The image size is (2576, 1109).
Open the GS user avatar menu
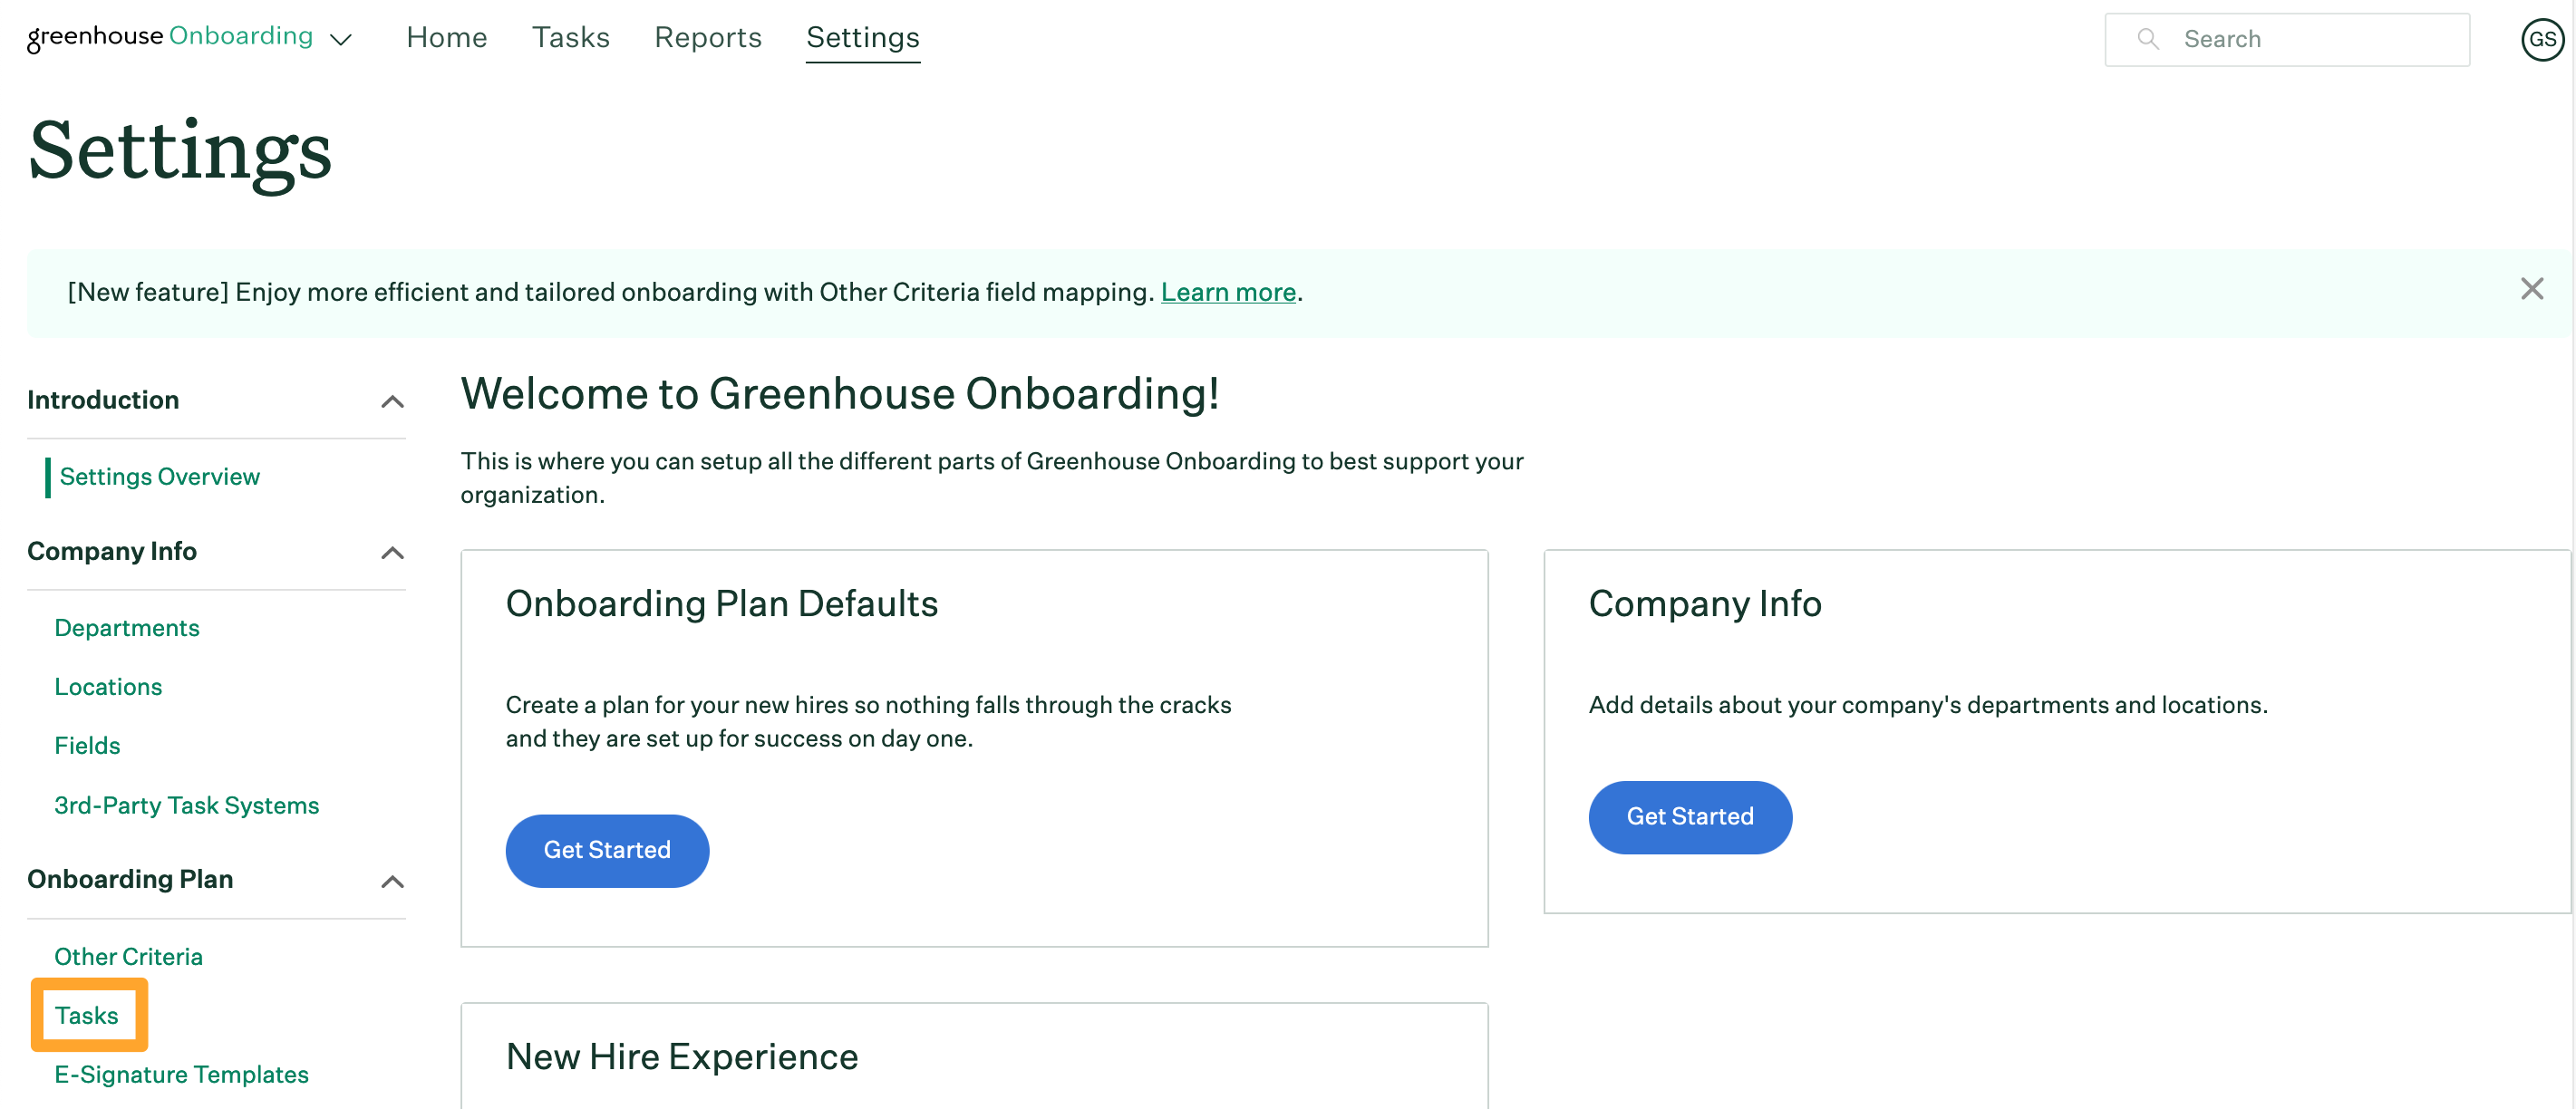pyautogui.click(x=2542, y=39)
